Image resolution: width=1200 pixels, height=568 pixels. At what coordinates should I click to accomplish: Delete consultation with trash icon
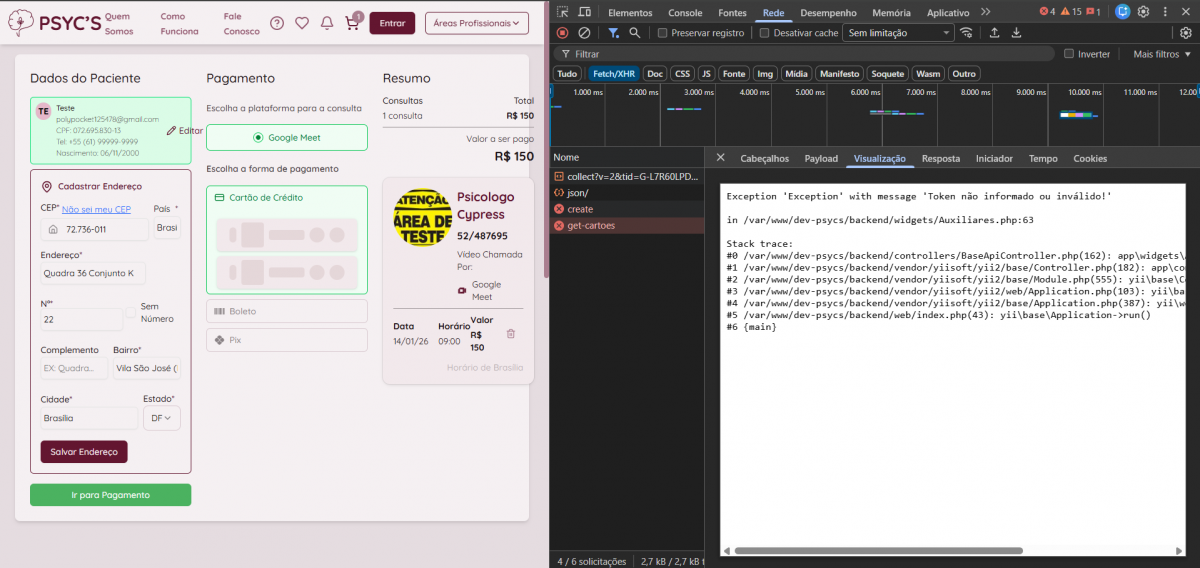(511, 334)
